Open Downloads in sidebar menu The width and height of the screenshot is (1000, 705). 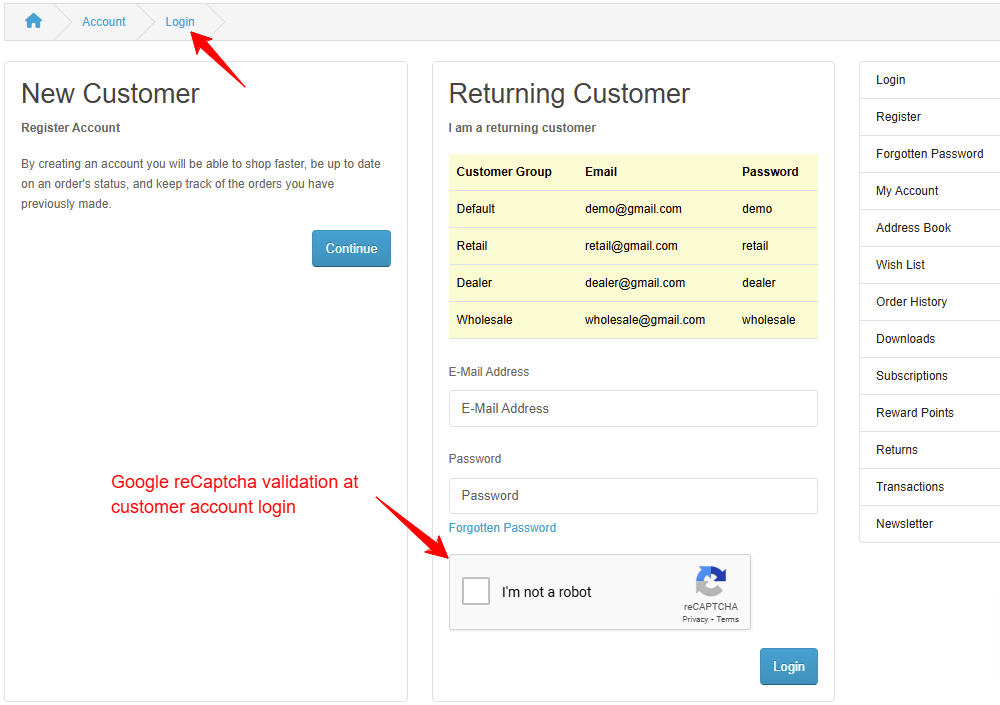pos(930,339)
